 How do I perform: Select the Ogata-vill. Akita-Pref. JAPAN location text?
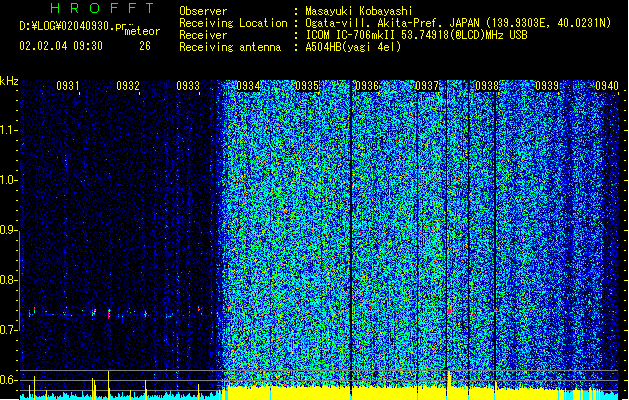(x=458, y=23)
